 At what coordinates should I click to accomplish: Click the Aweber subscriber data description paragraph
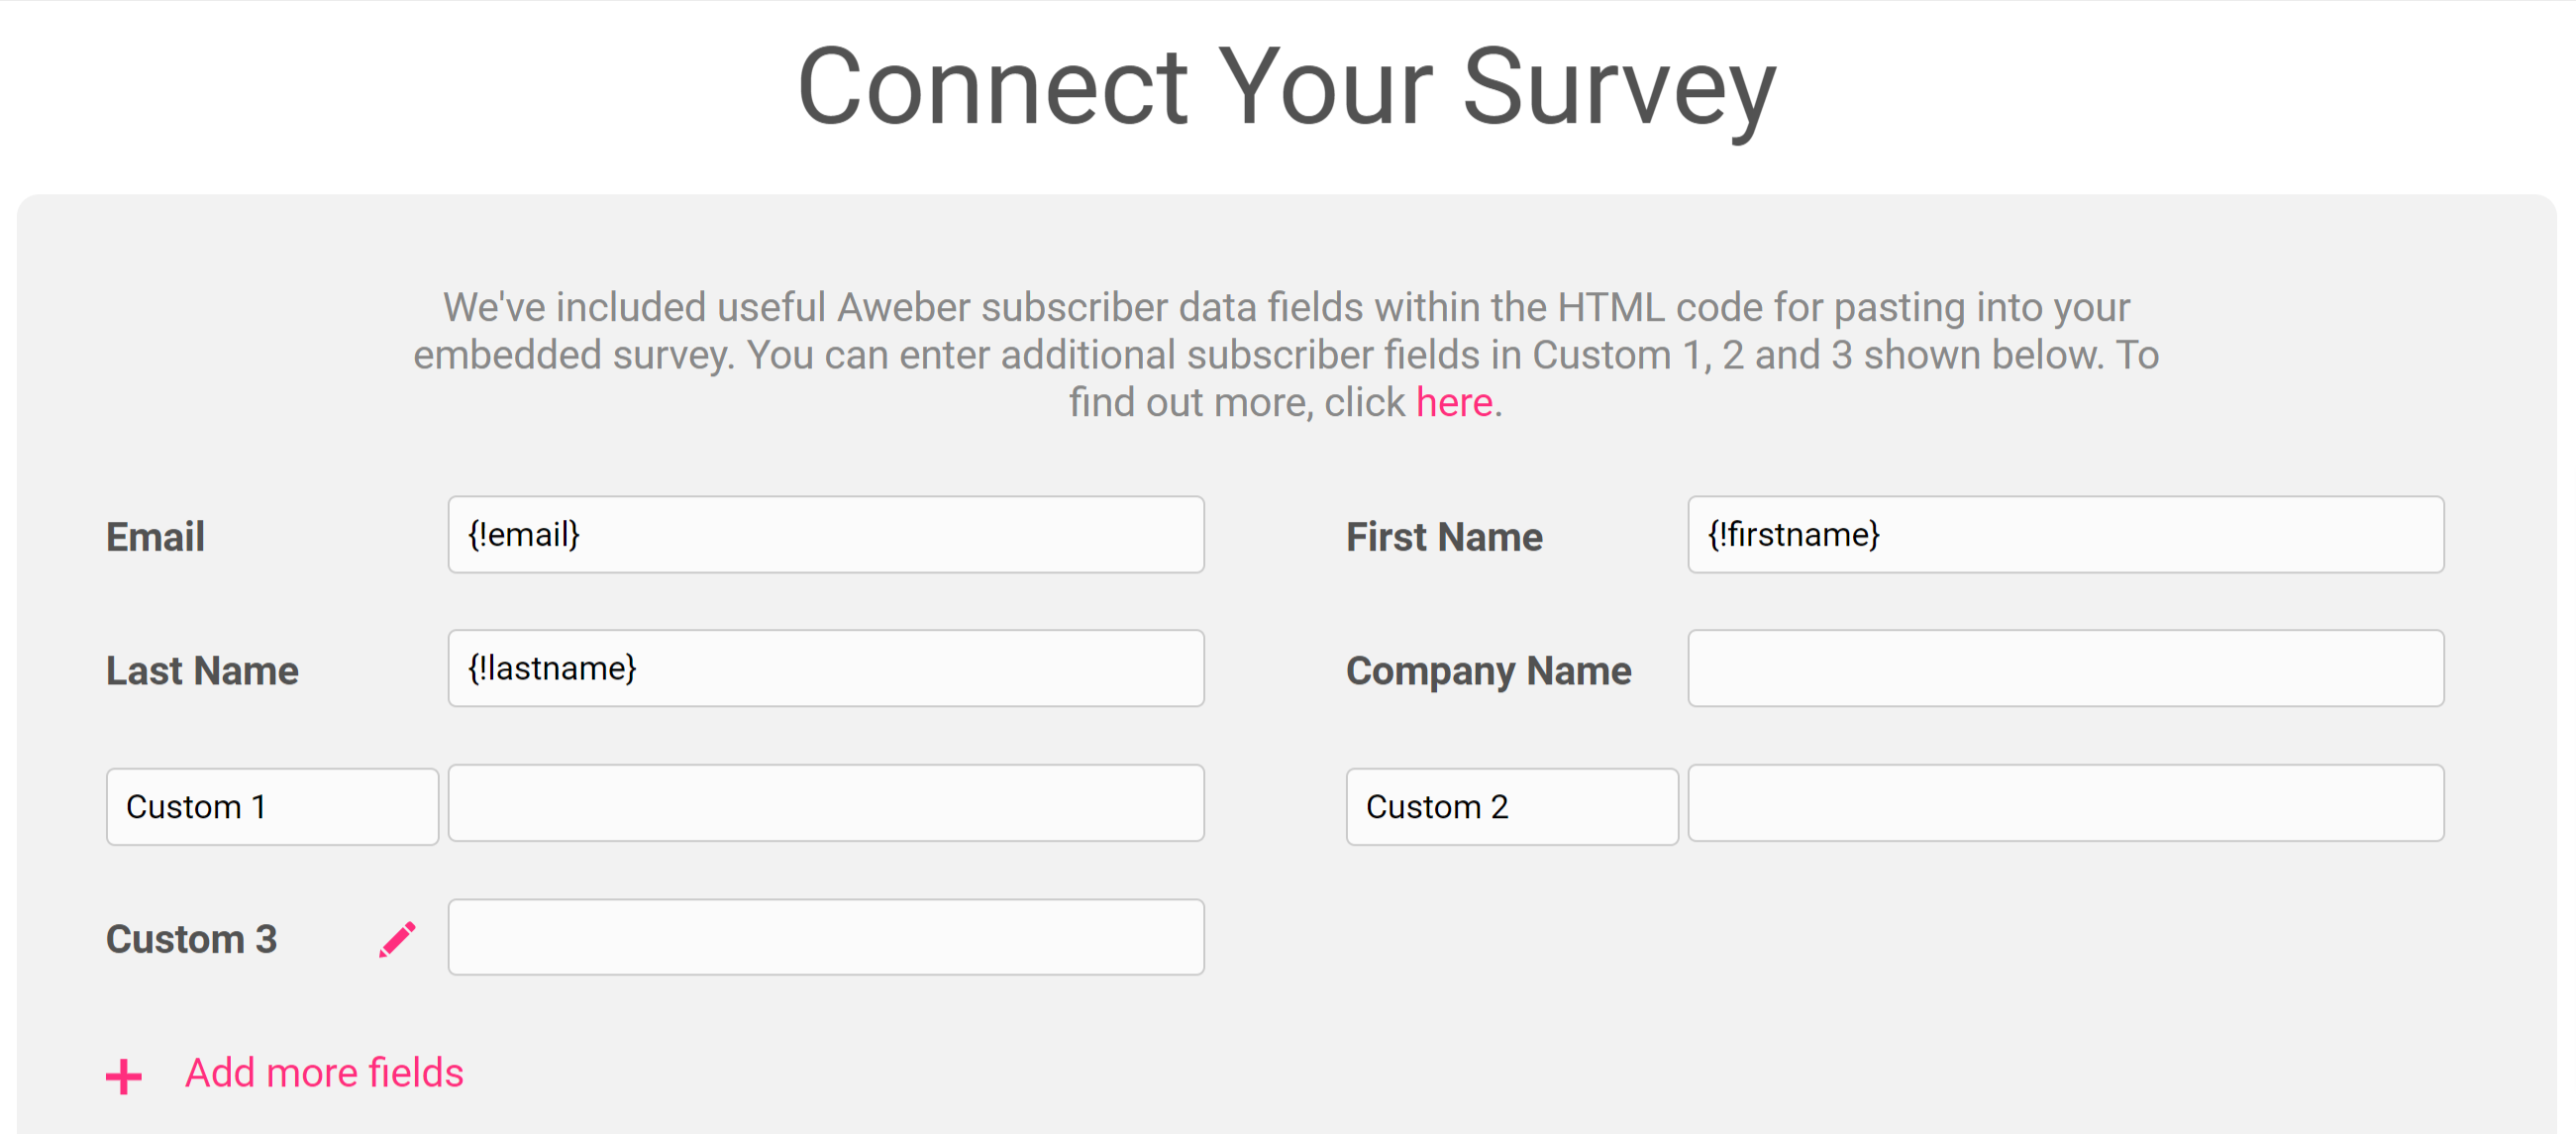(x=1287, y=354)
